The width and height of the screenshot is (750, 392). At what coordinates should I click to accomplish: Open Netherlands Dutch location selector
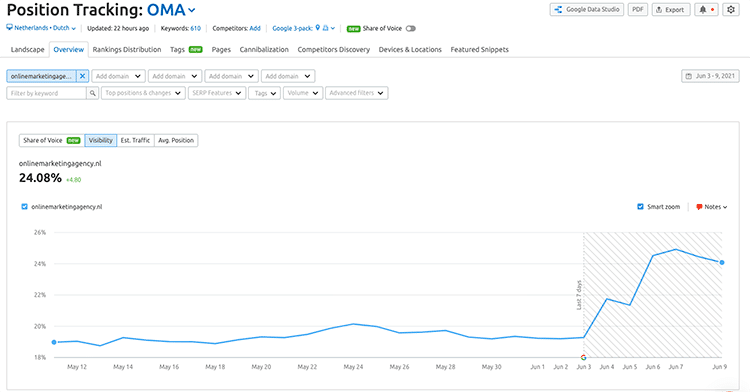coord(41,28)
